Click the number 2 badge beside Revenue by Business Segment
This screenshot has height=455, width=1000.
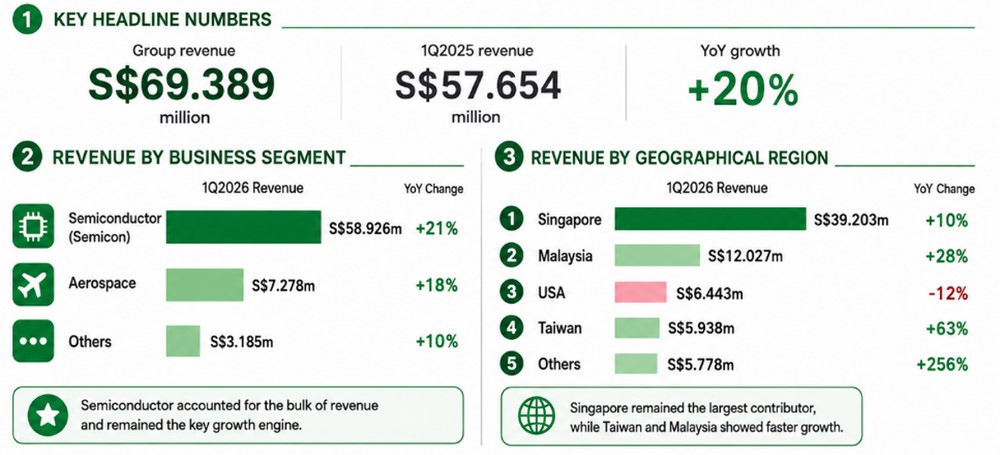pos(27,158)
